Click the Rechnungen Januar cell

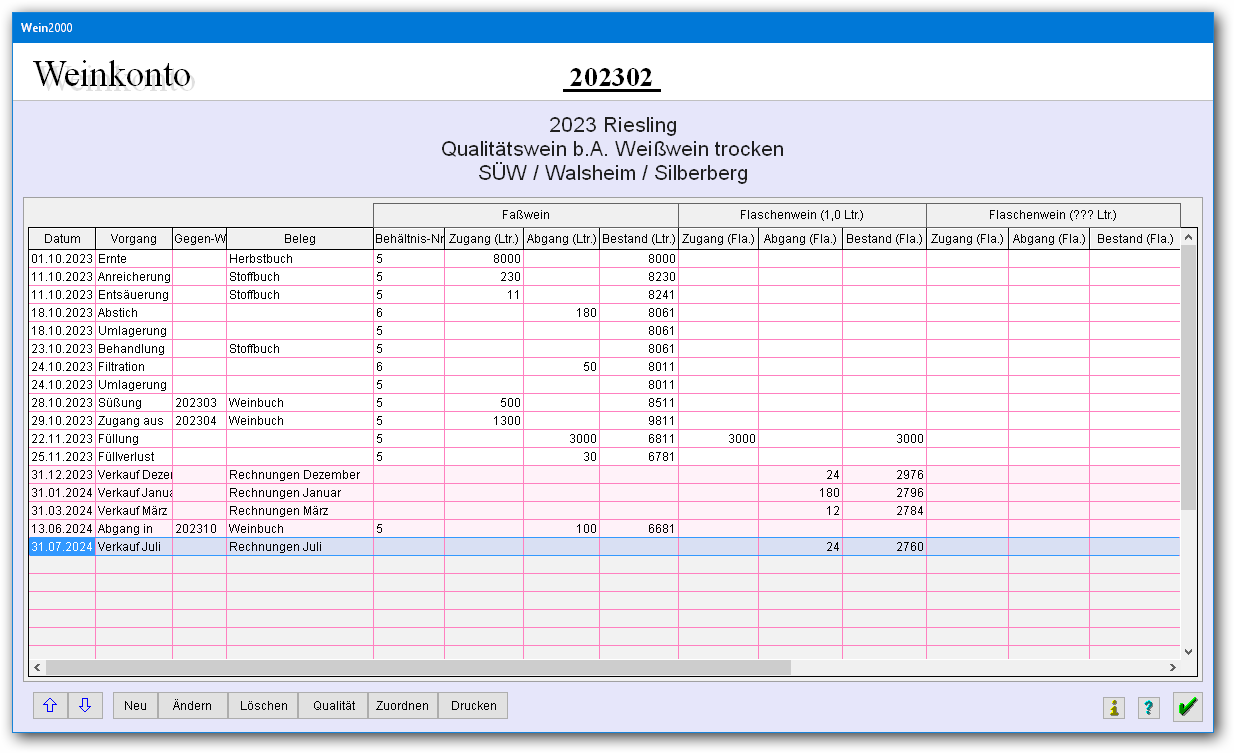(300, 493)
